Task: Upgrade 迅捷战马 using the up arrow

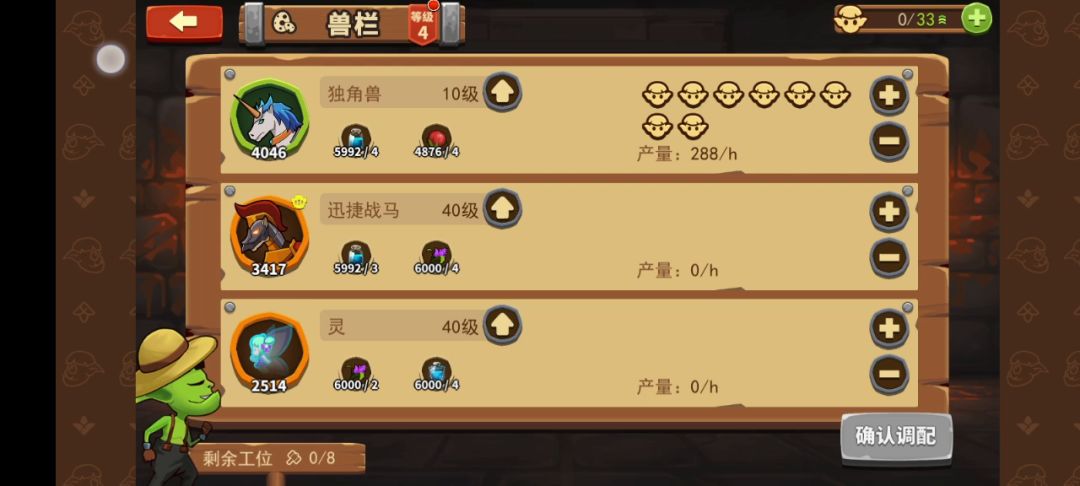Action: pos(502,209)
